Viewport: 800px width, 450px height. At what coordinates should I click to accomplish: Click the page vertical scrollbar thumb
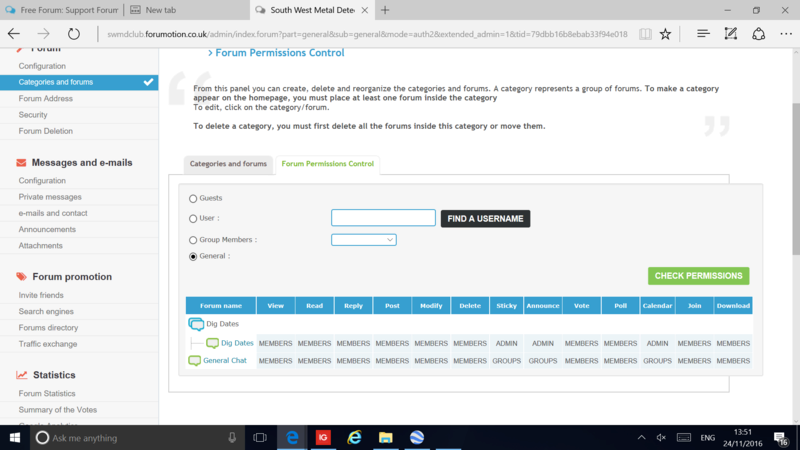click(795, 179)
